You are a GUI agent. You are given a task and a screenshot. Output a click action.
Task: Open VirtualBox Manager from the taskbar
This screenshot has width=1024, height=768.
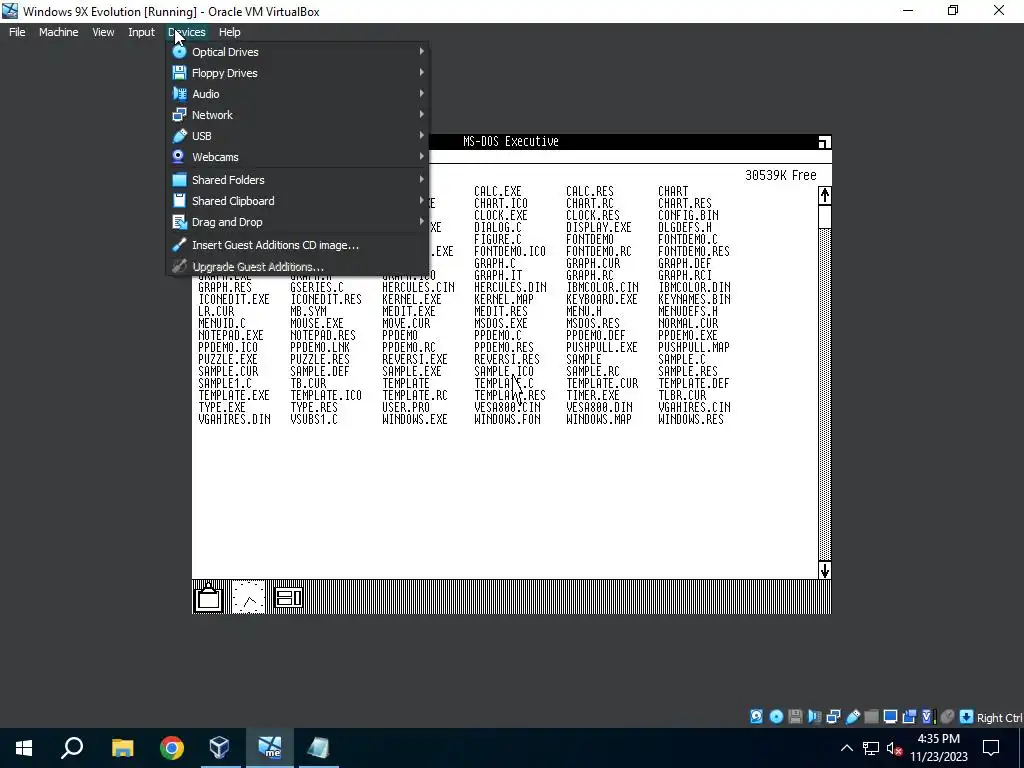219,748
